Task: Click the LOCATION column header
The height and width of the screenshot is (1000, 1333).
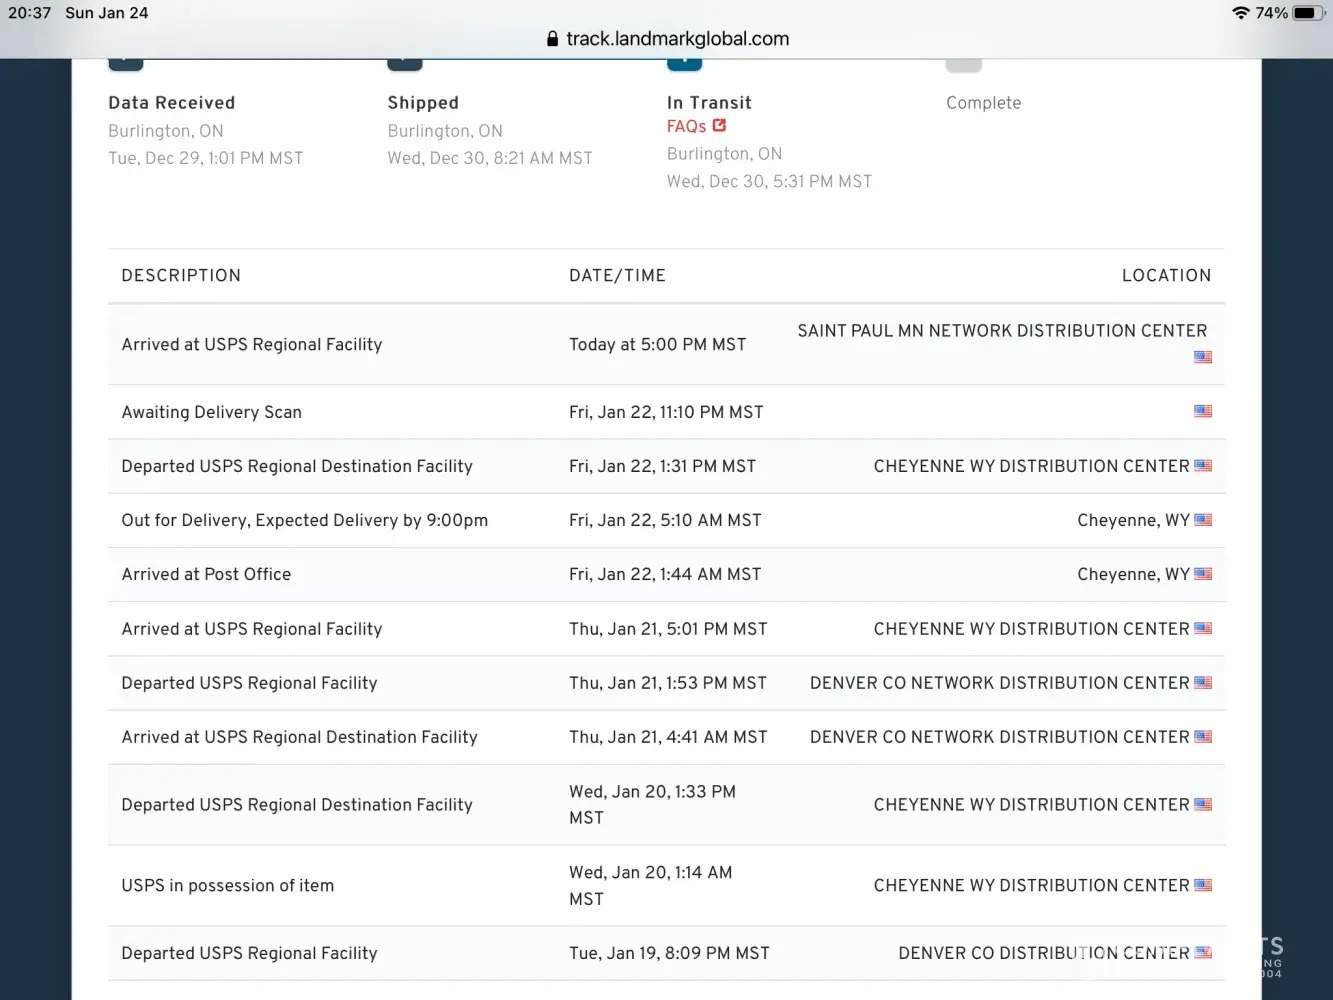Action: point(1166,276)
